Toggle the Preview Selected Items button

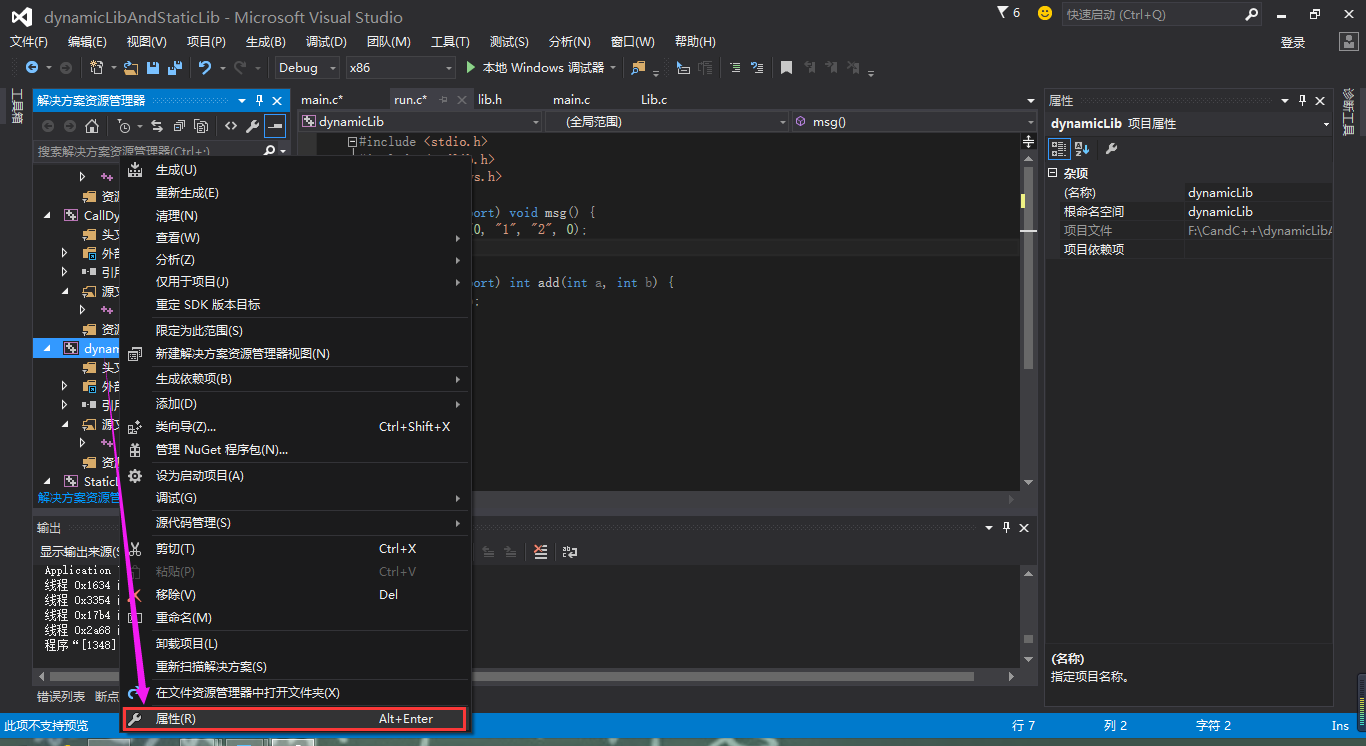pyautogui.click(x=275, y=126)
